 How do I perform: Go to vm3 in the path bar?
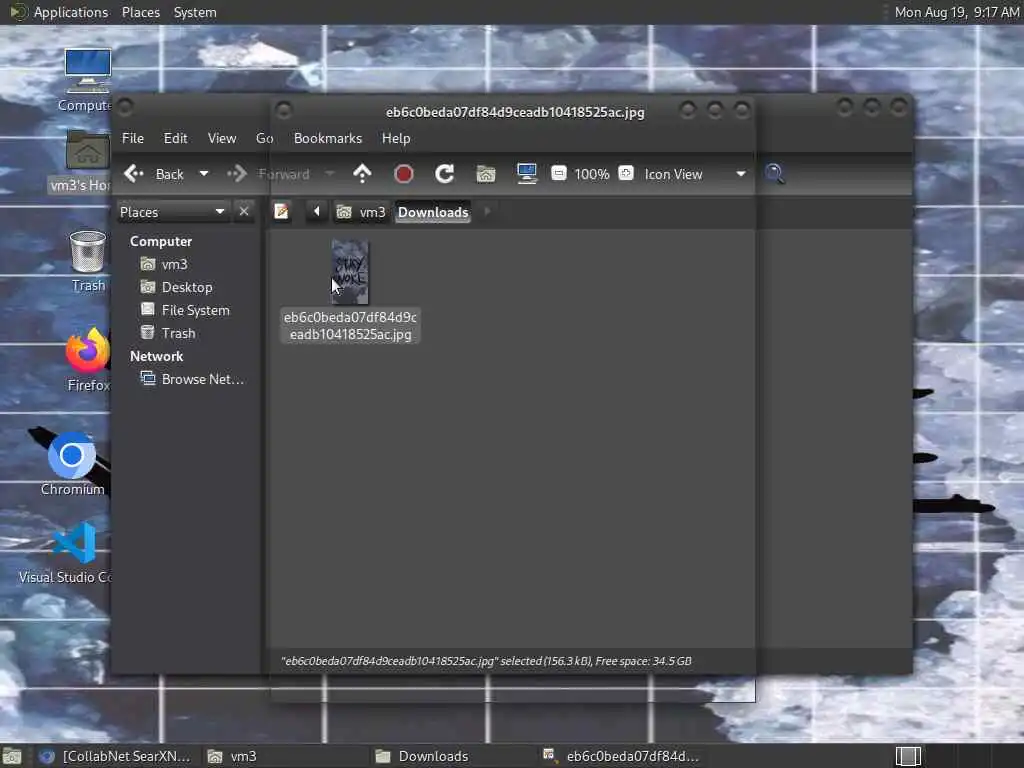(361, 212)
